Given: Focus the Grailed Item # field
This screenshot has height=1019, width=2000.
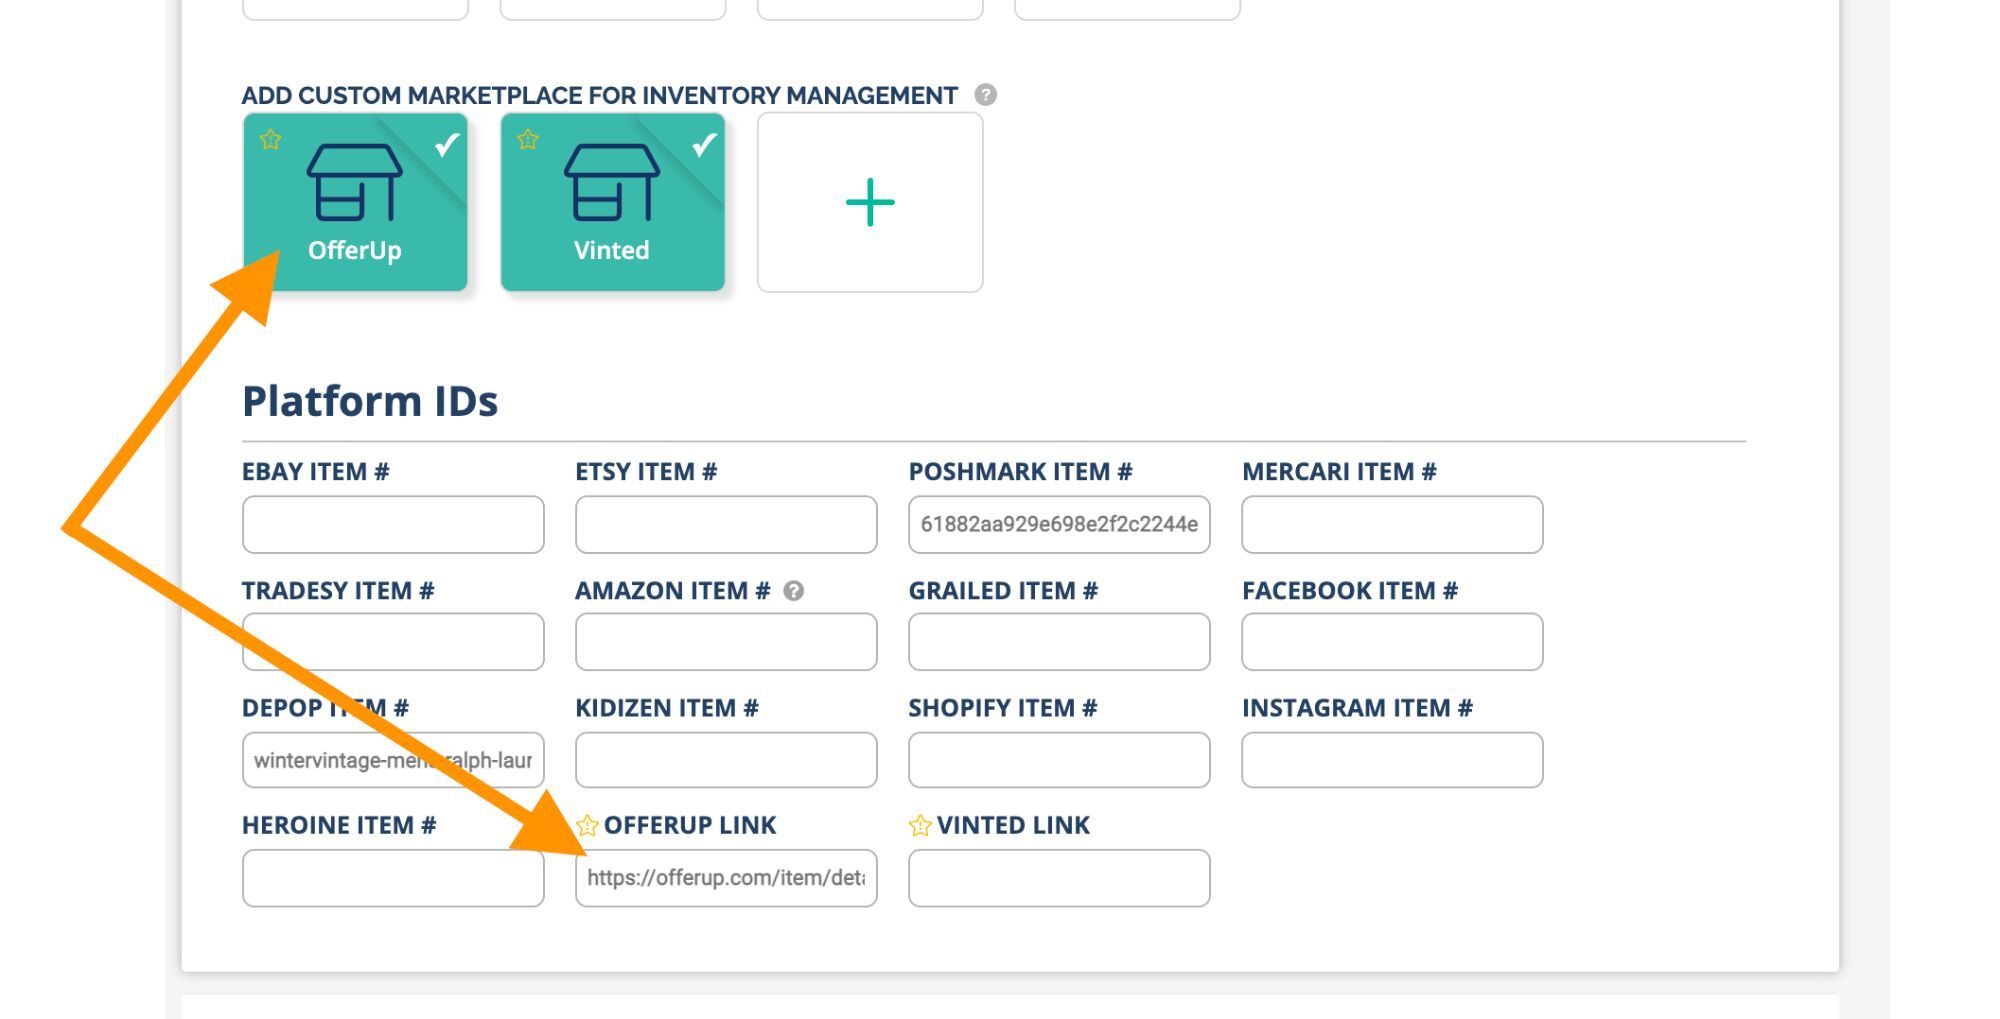Looking at the screenshot, I should point(1059,642).
